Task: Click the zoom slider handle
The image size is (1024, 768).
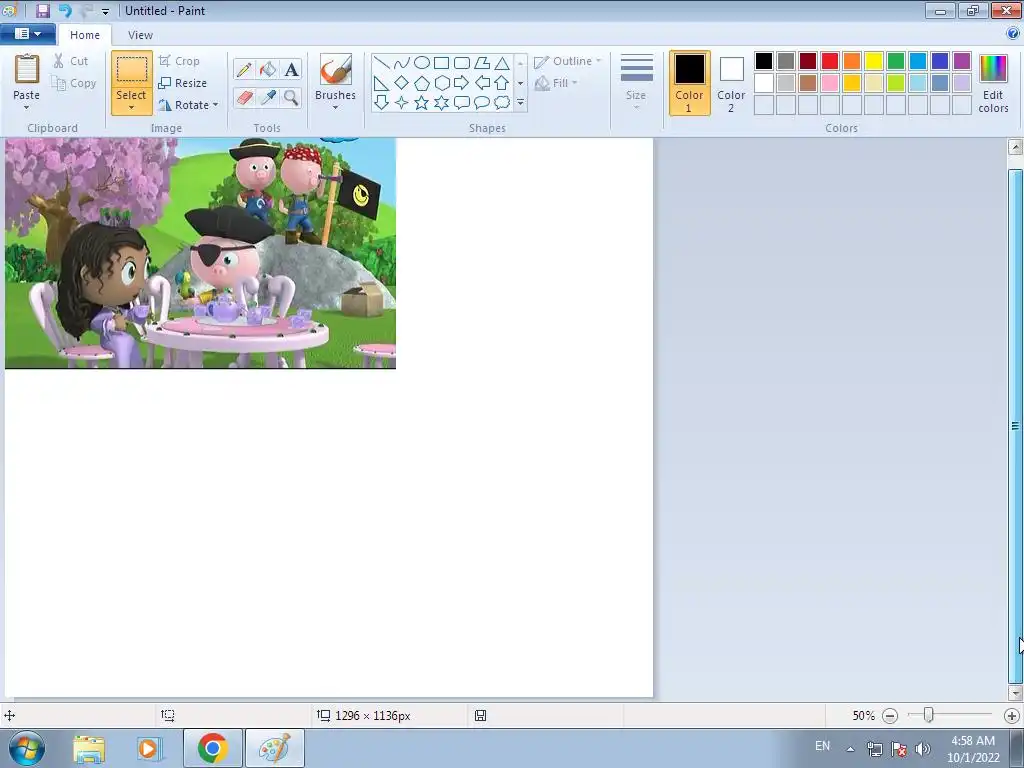Action: (x=928, y=715)
